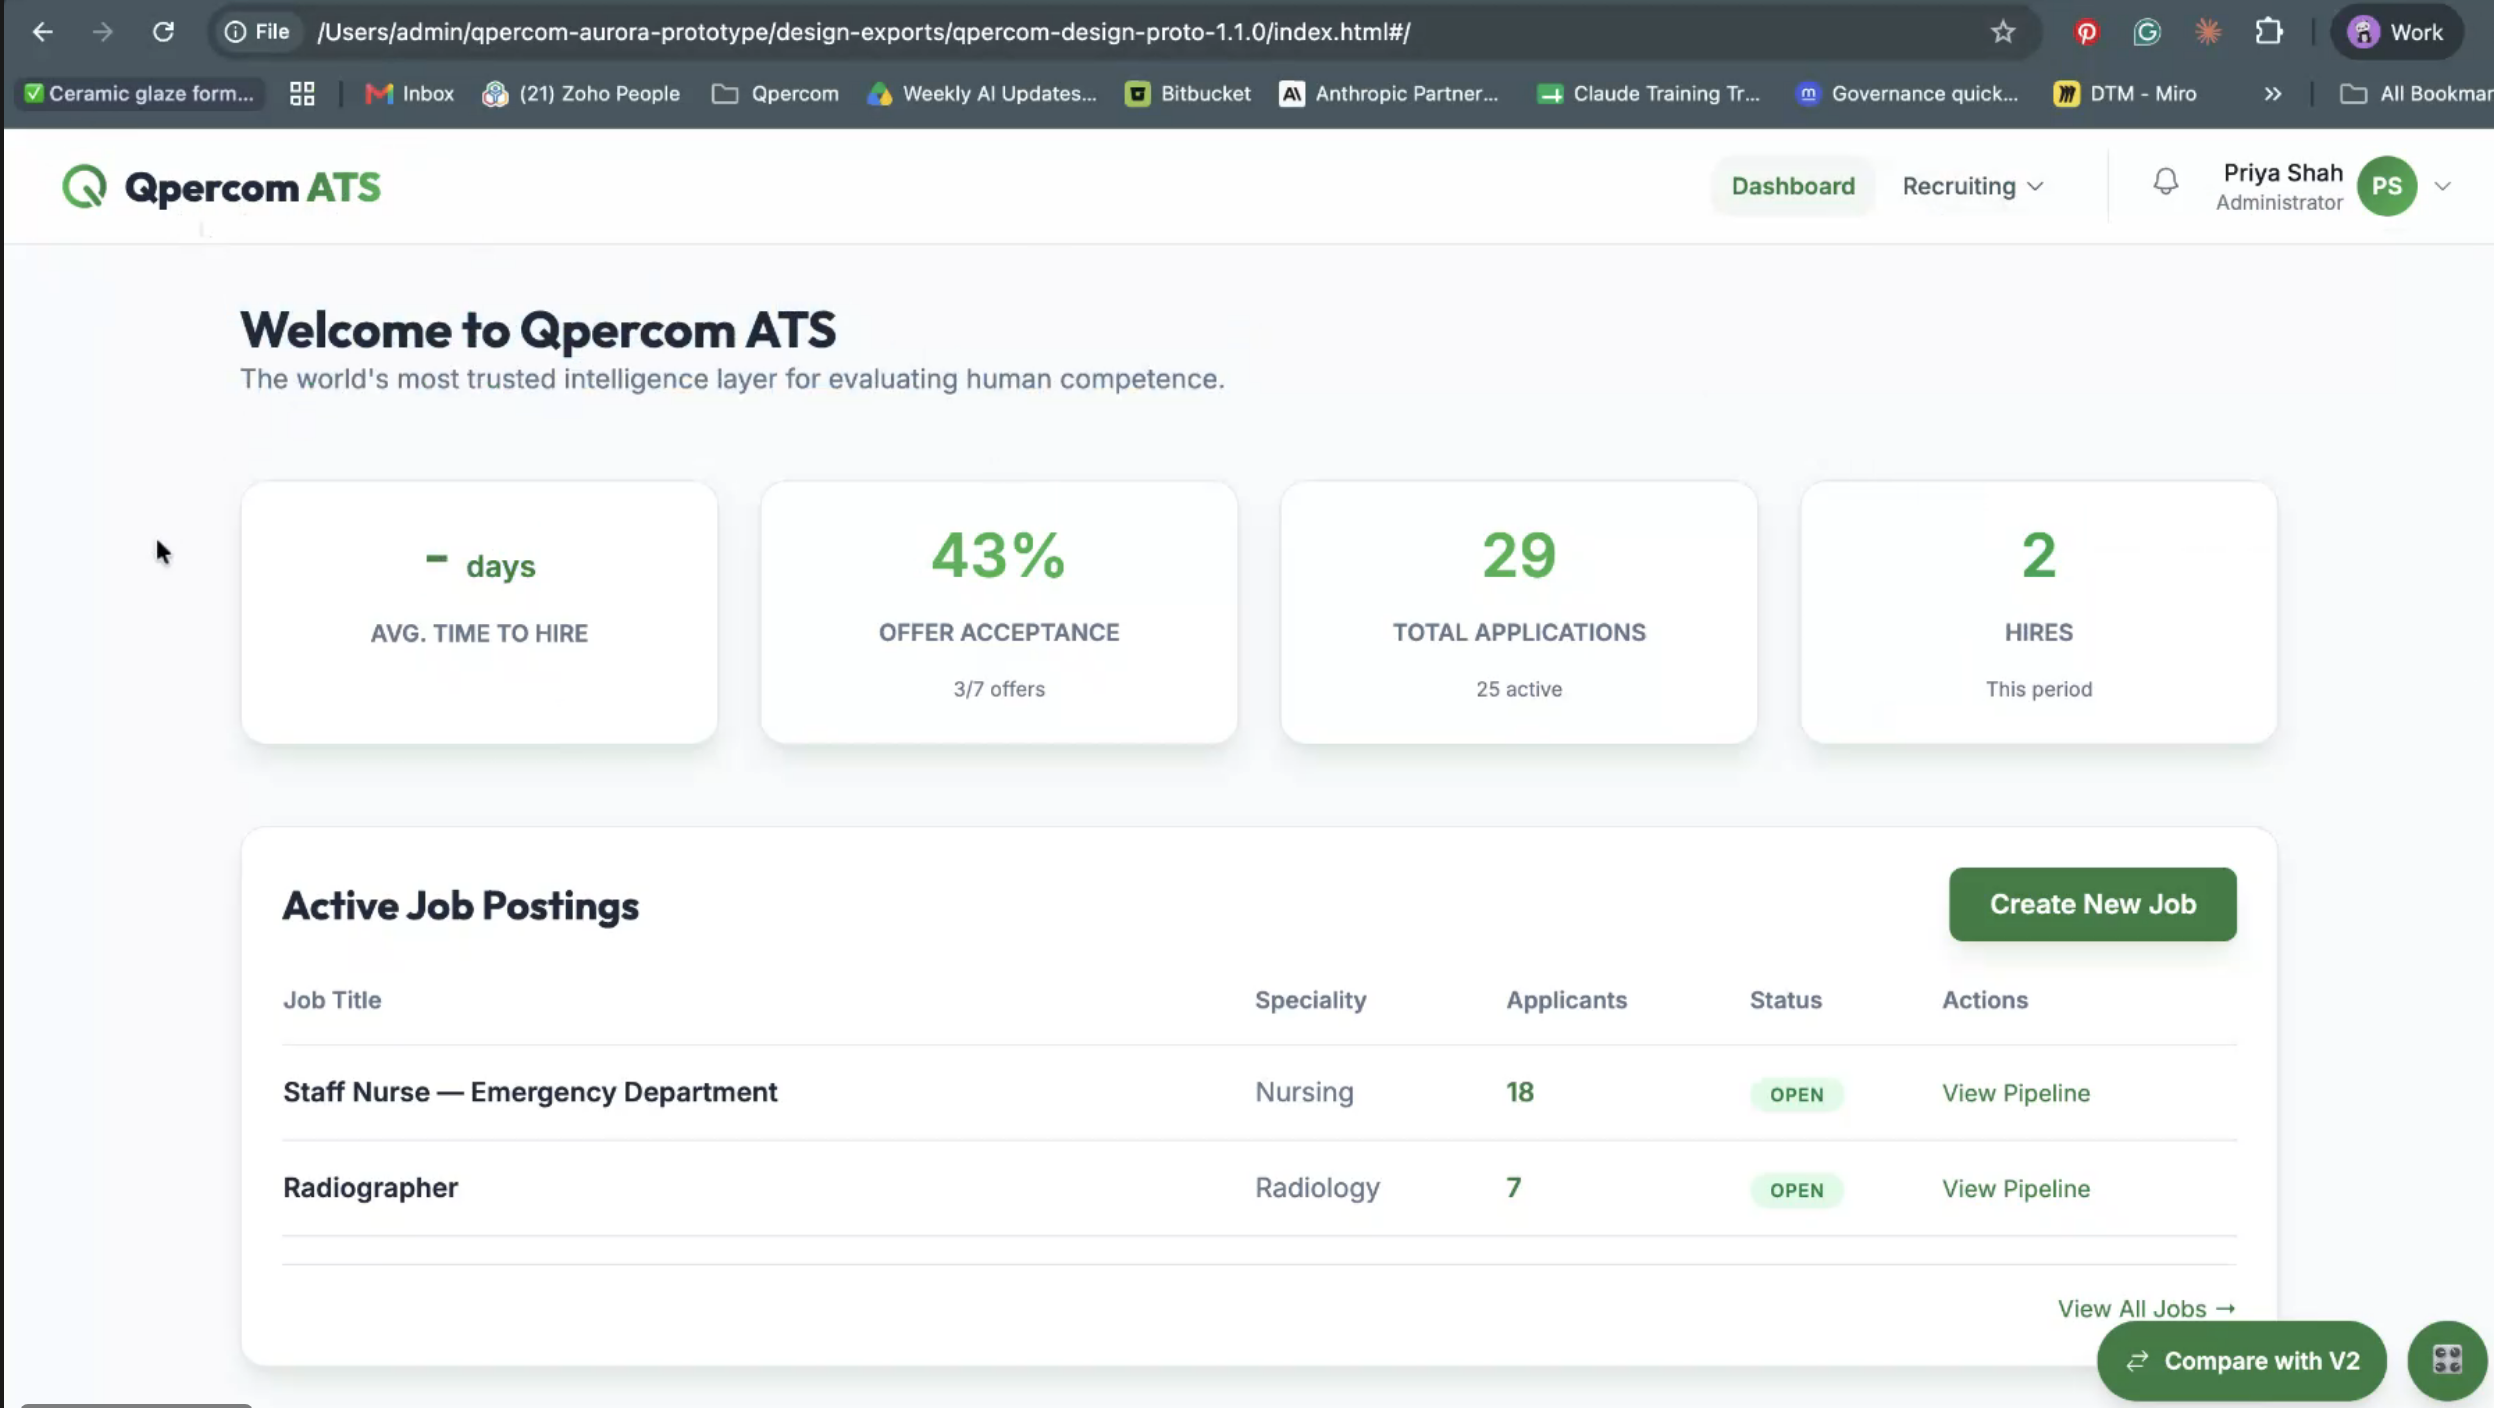Viewport: 2494px width, 1408px height.
Task: Click the 25 active text
Action: [1519, 689]
